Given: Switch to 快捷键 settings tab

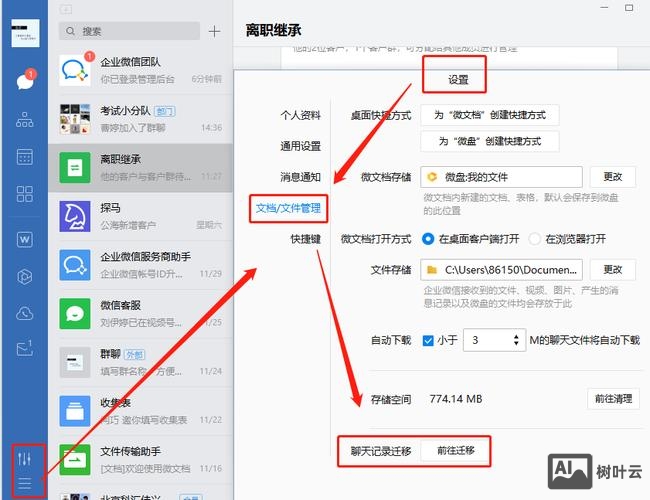Looking at the screenshot, I should (x=306, y=239).
